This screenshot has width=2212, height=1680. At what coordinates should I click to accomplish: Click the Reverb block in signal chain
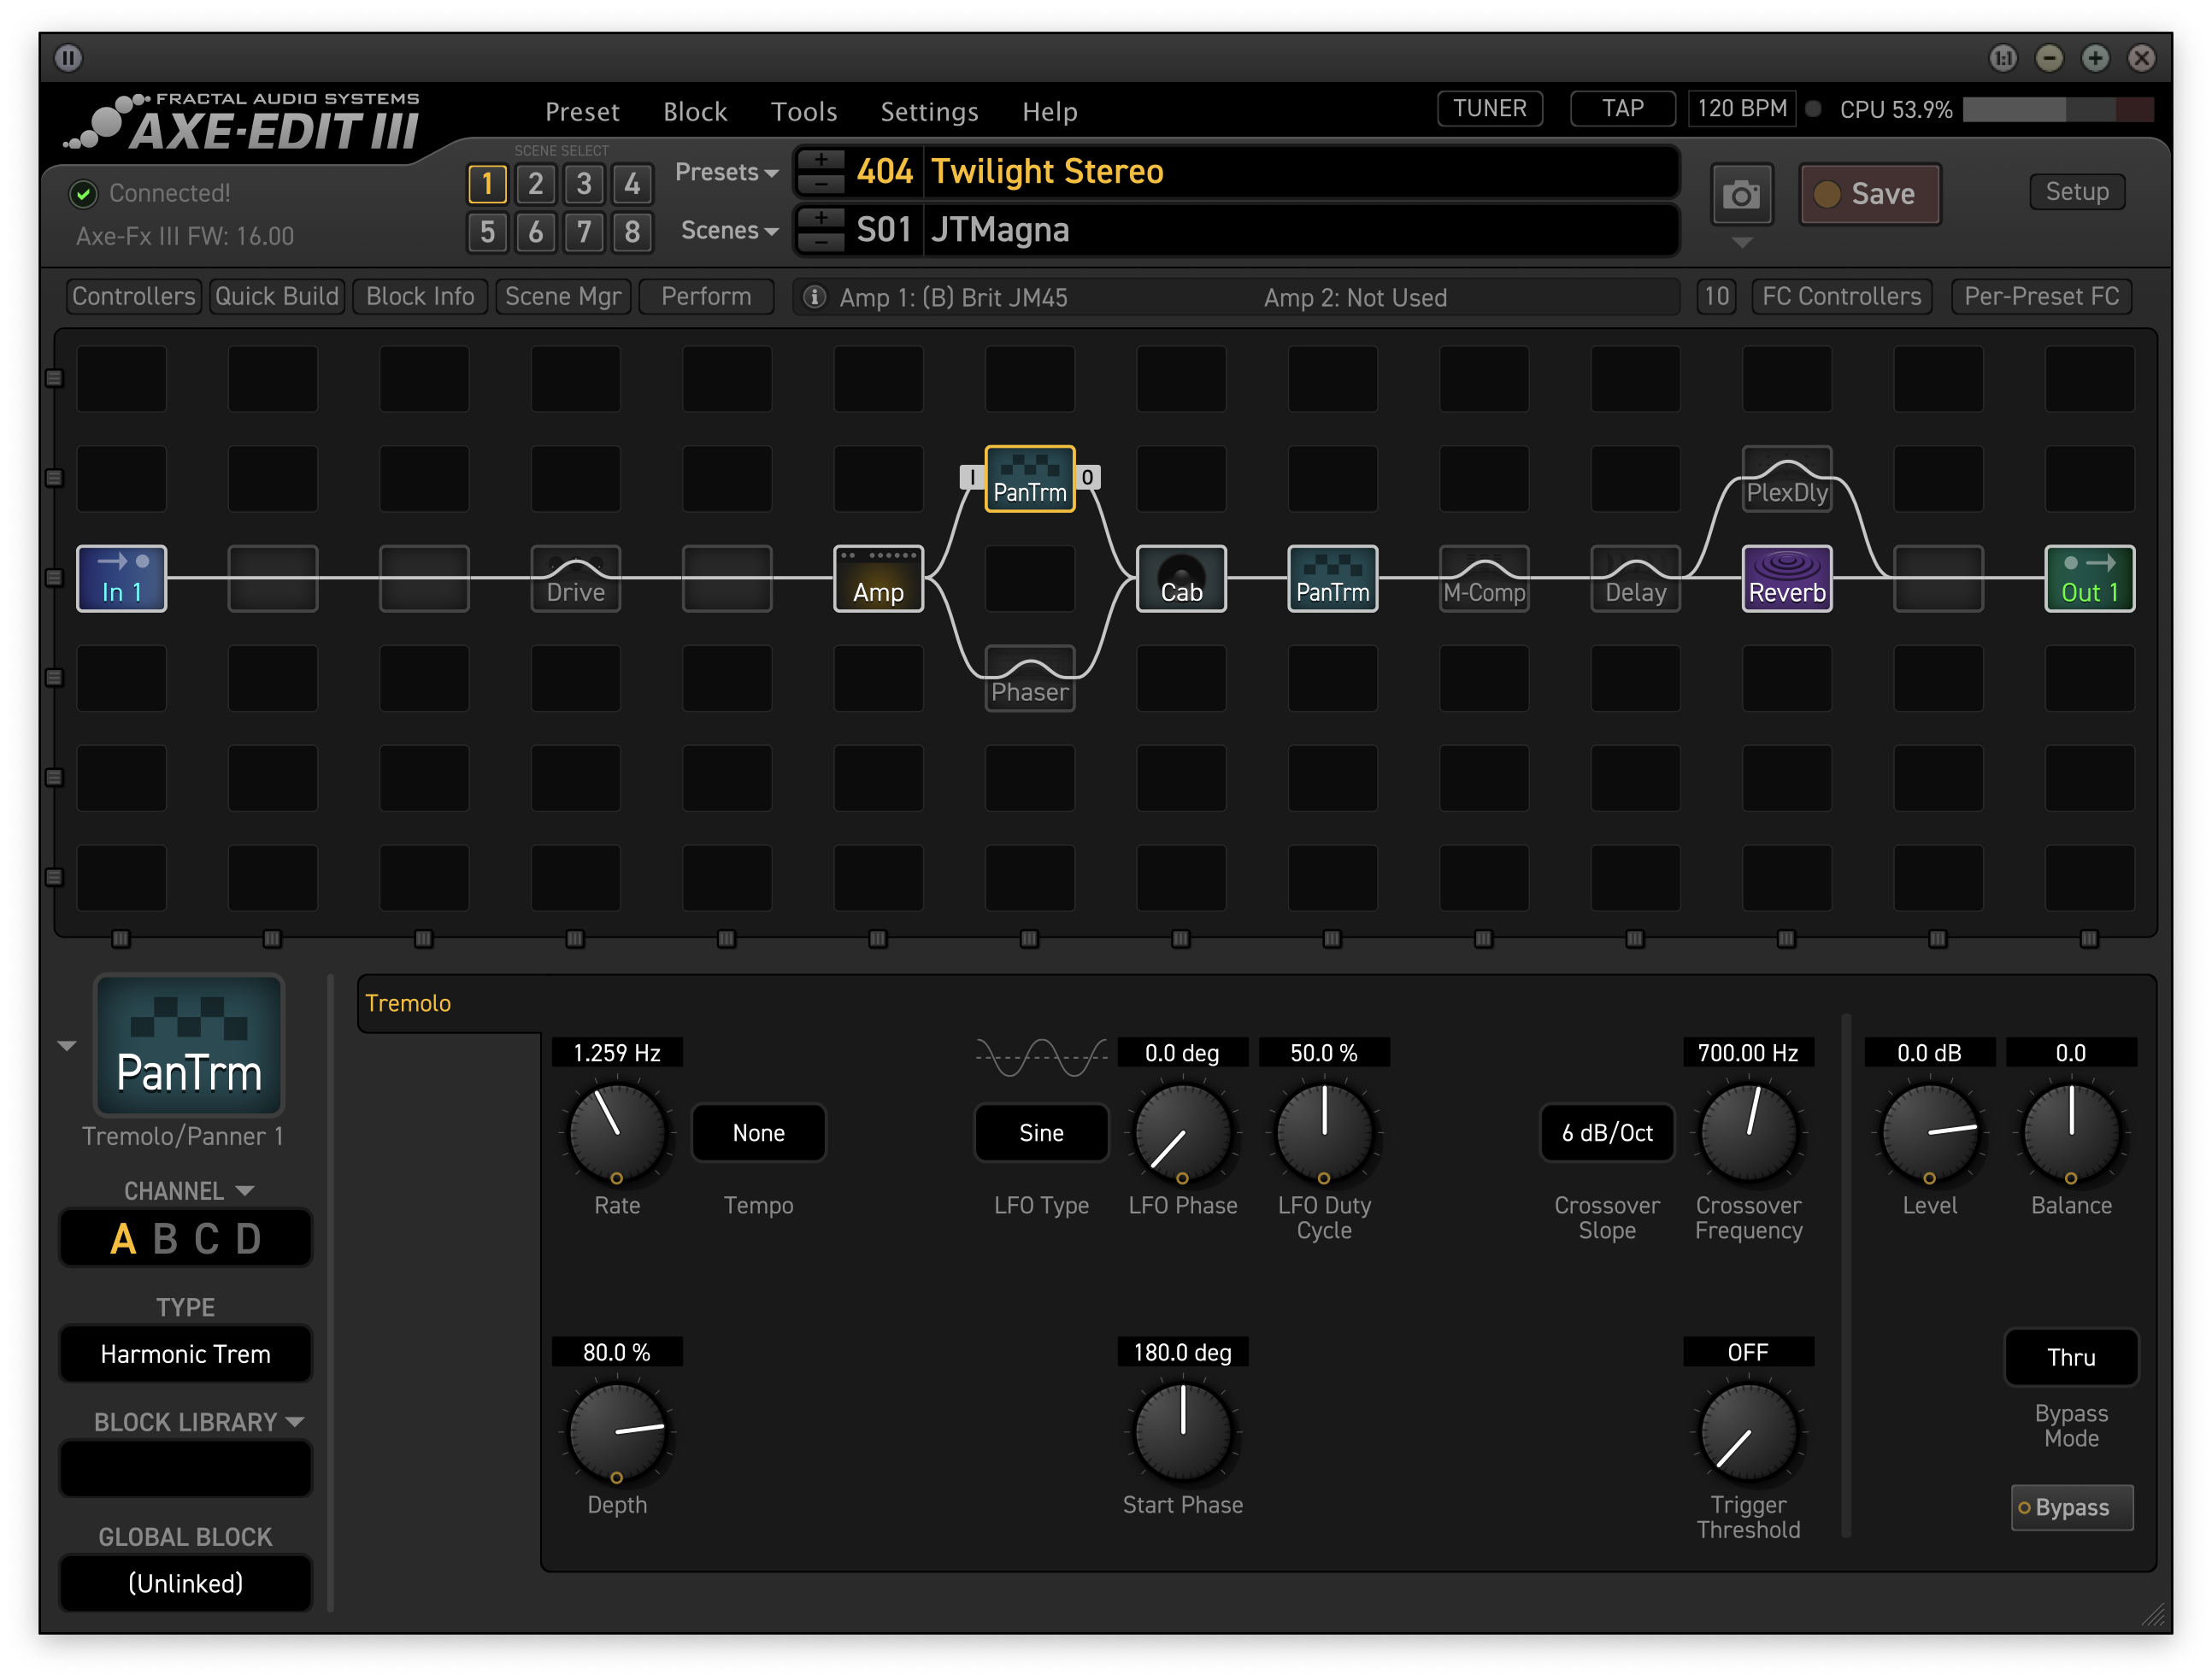1783,575
